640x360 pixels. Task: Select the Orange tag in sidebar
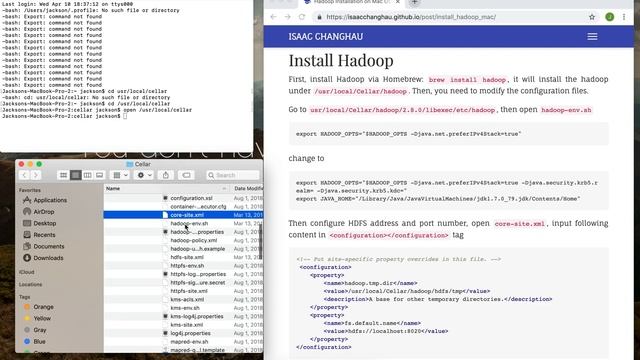point(39,307)
